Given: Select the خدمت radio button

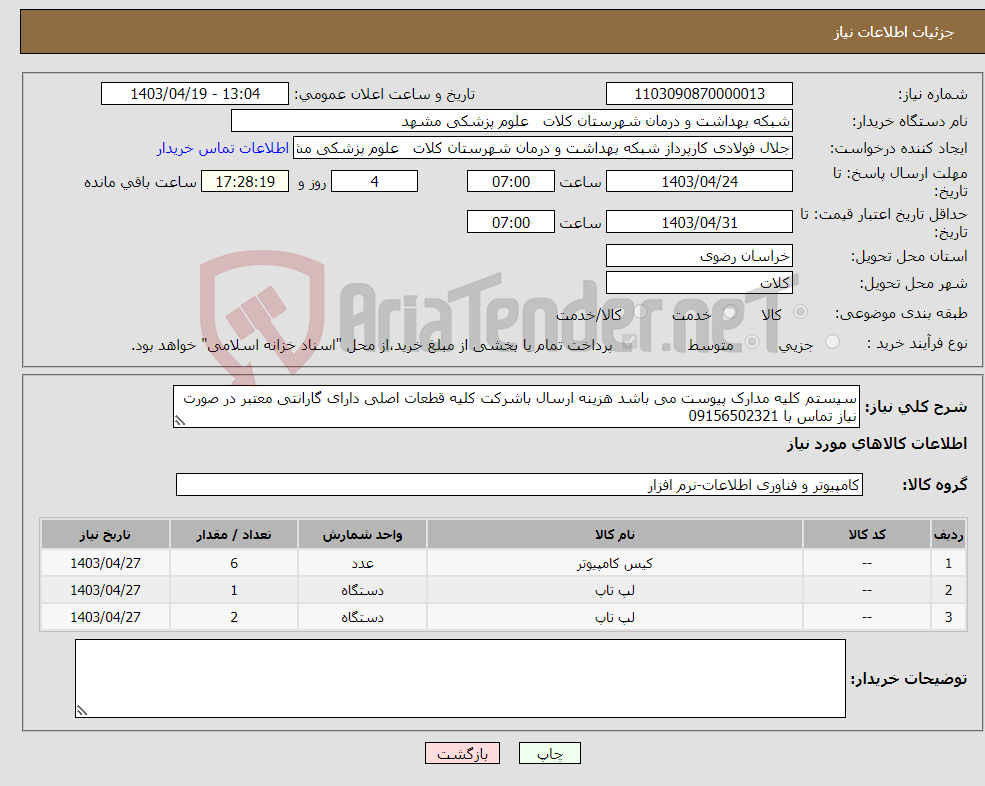Looking at the screenshot, I should click(x=729, y=312).
